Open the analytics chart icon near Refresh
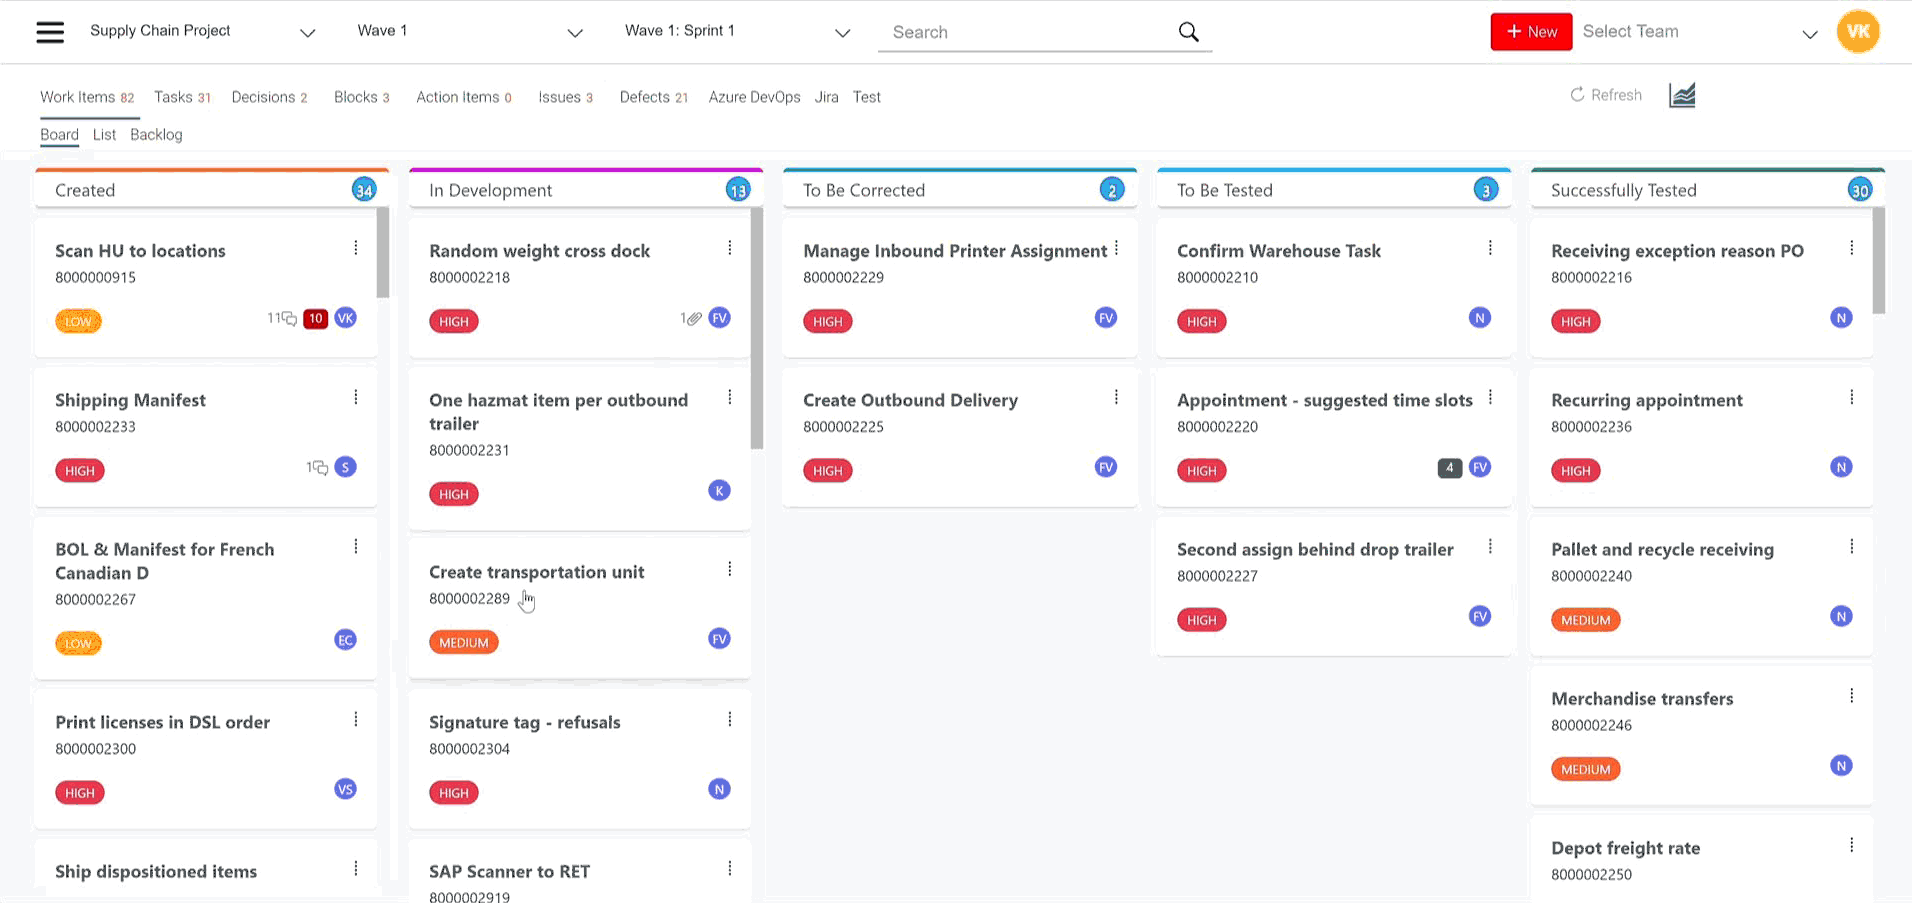The height and width of the screenshot is (903, 1912). 1682,94
